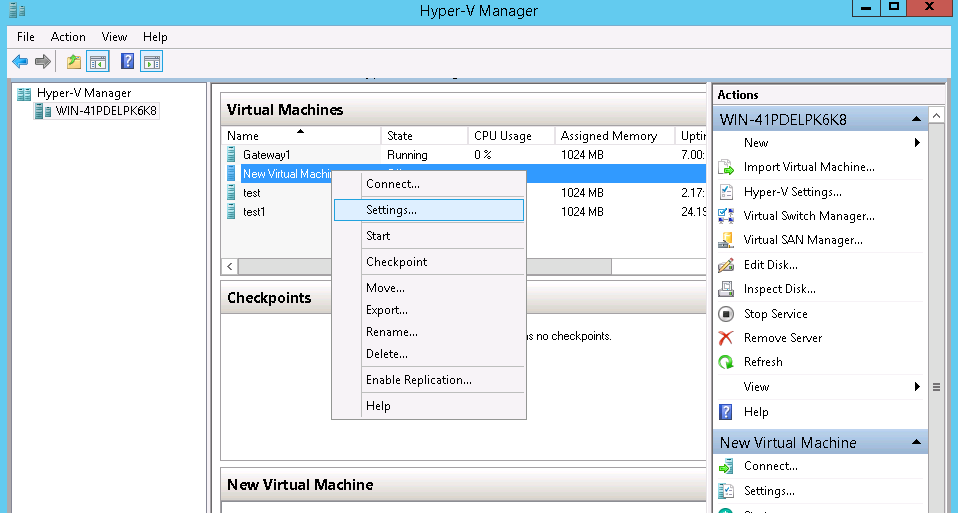Choose Enable Replication... in the context menu
Screen dimensions: 958x513
(429, 380)
